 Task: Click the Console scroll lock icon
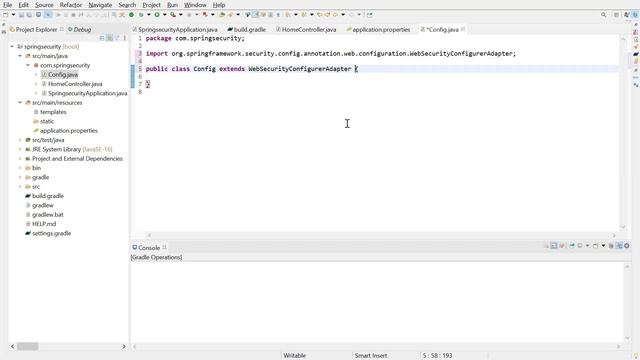(554, 246)
